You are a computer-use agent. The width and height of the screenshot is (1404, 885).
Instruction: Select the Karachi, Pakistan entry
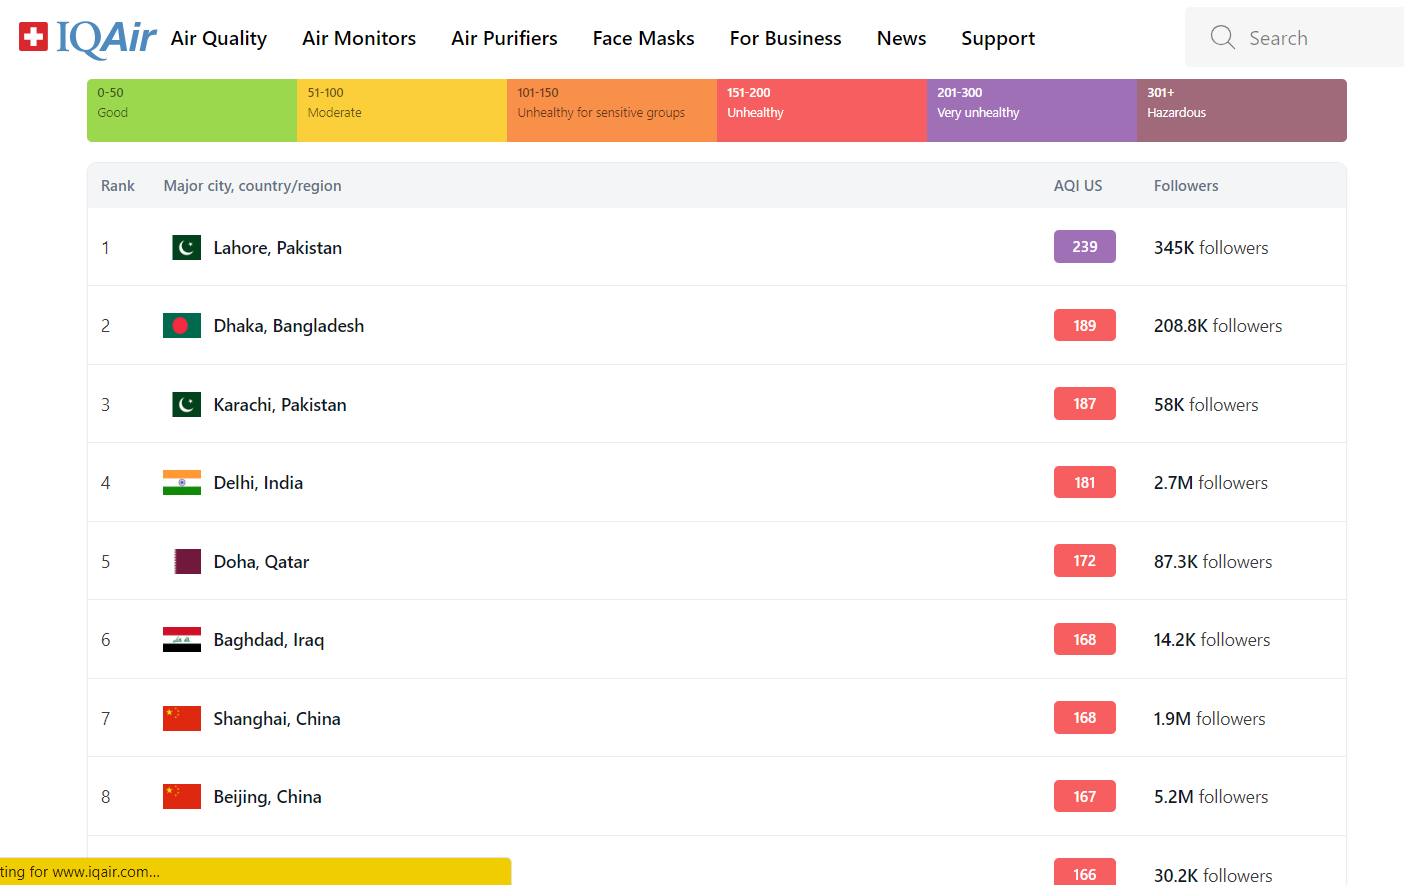280,405
